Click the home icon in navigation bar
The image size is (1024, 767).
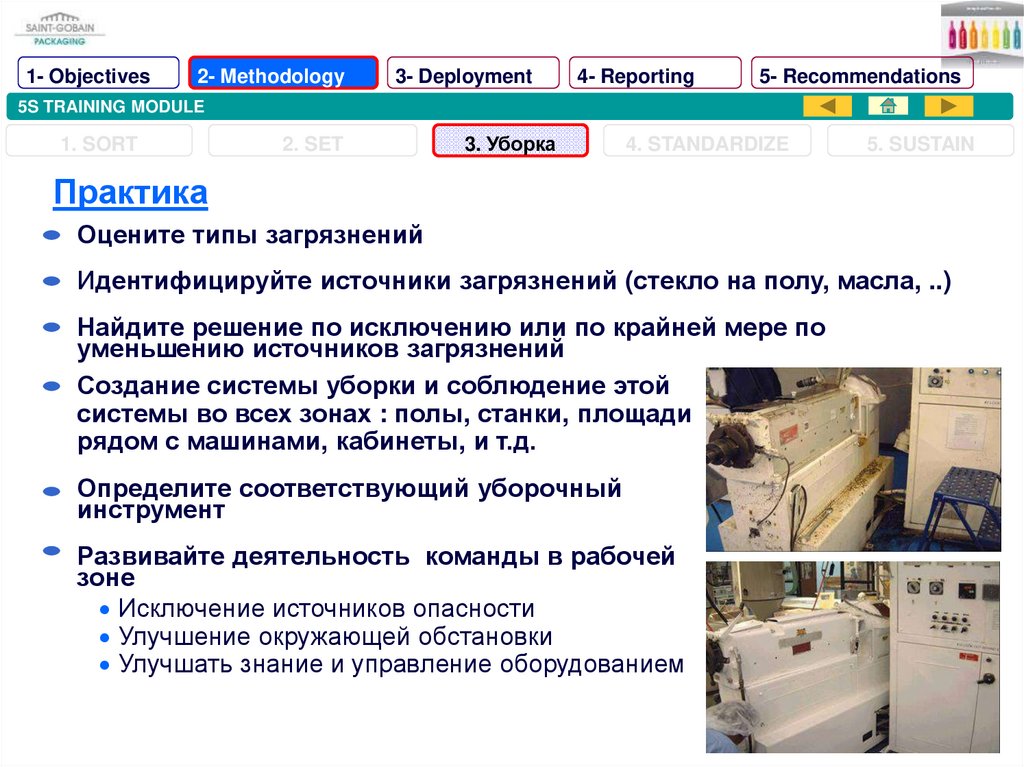pyautogui.click(x=887, y=106)
